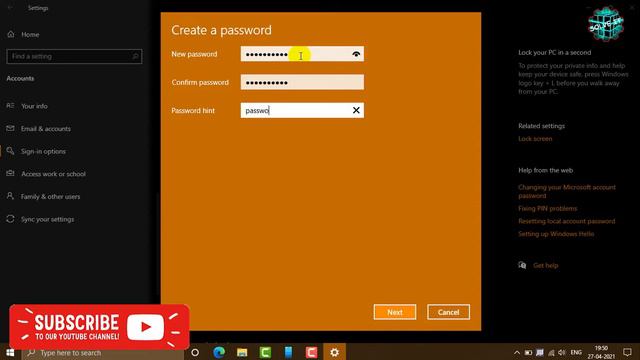Image resolution: width=640 pixels, height=360 pixels.
Task: Open the Lock screen related setting
Action: click(x=535, y=139)
